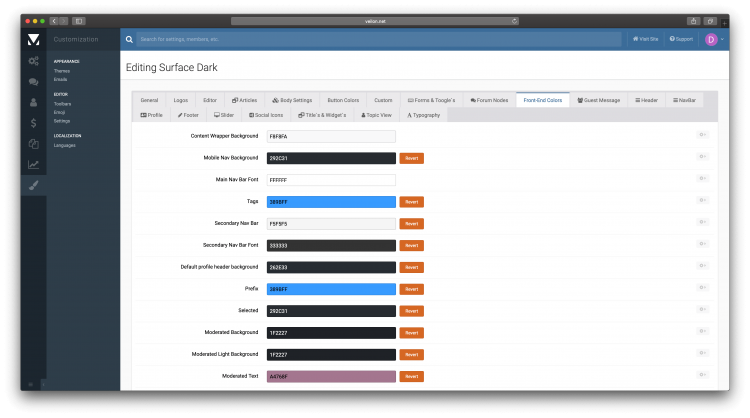The height and width of the screenshot is (418, 750).
Task: Switch to the Typography tab
Action: [423, 115]
